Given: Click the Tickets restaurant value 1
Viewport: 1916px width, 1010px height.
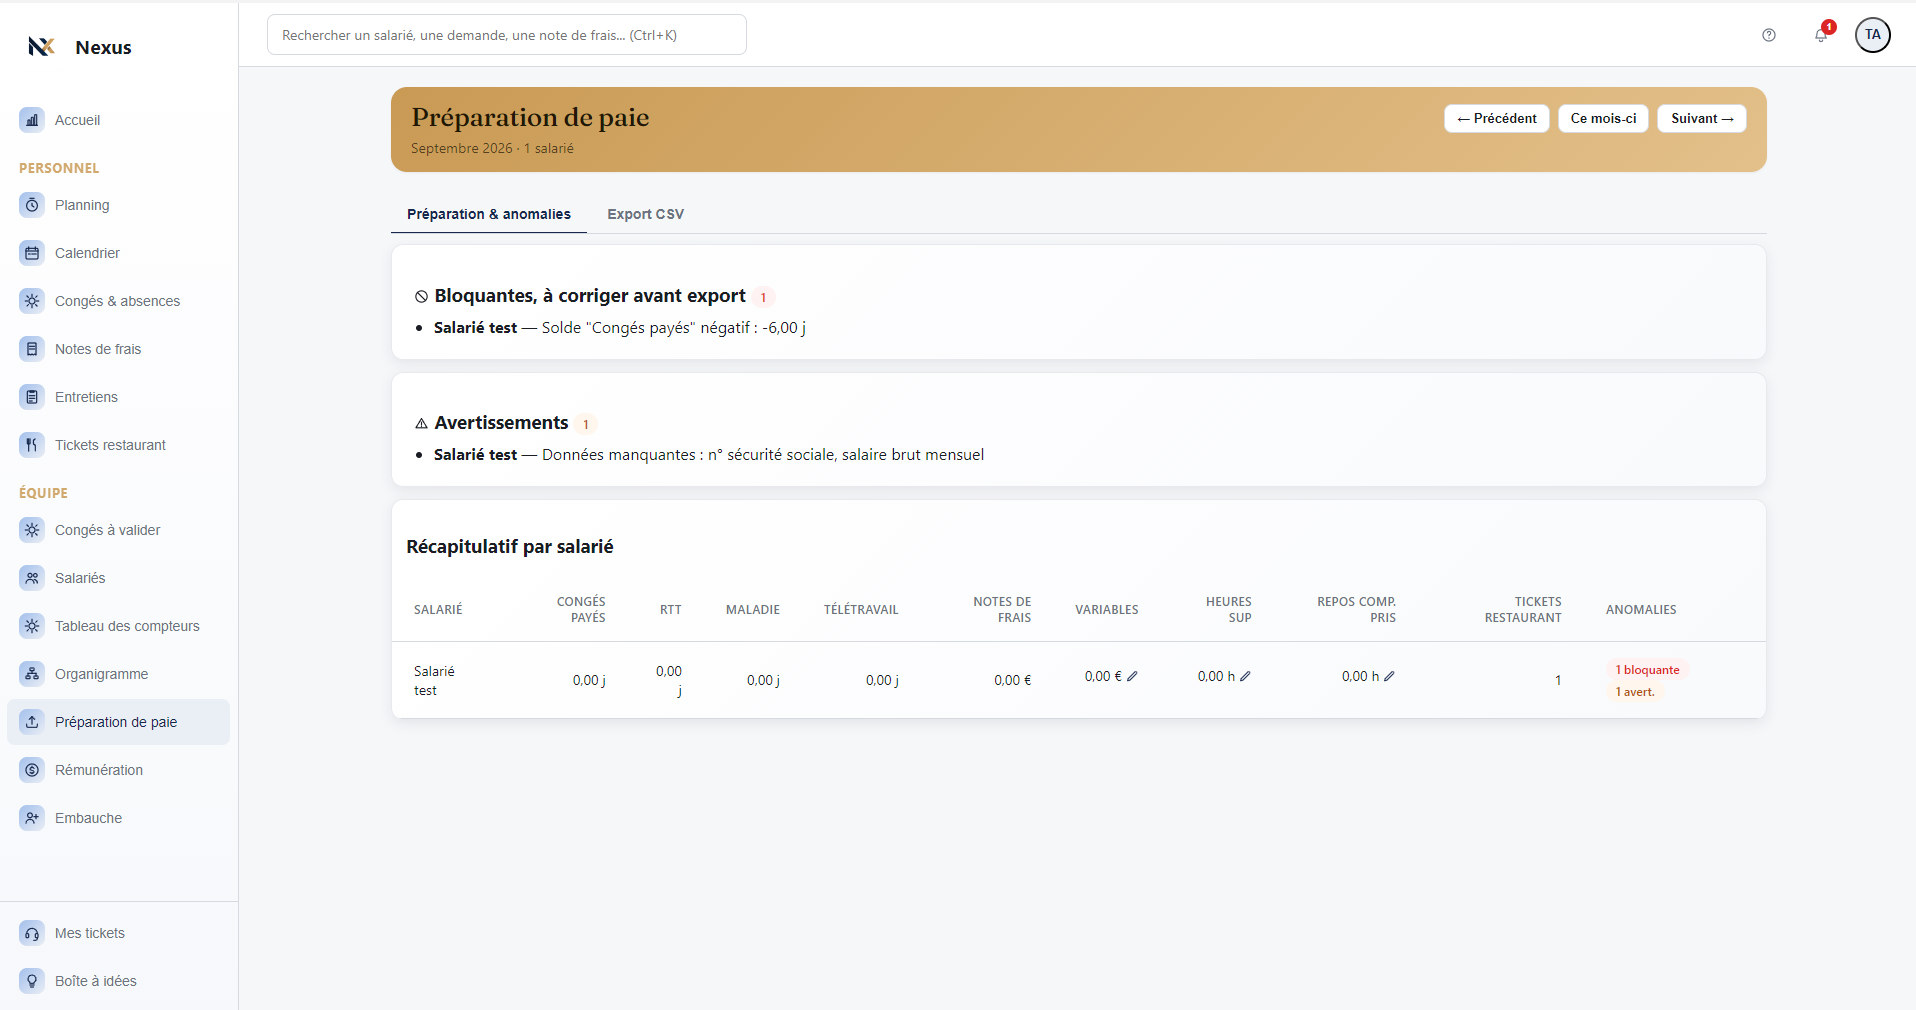Looking at the screenshot, I should coord(1558,680).
